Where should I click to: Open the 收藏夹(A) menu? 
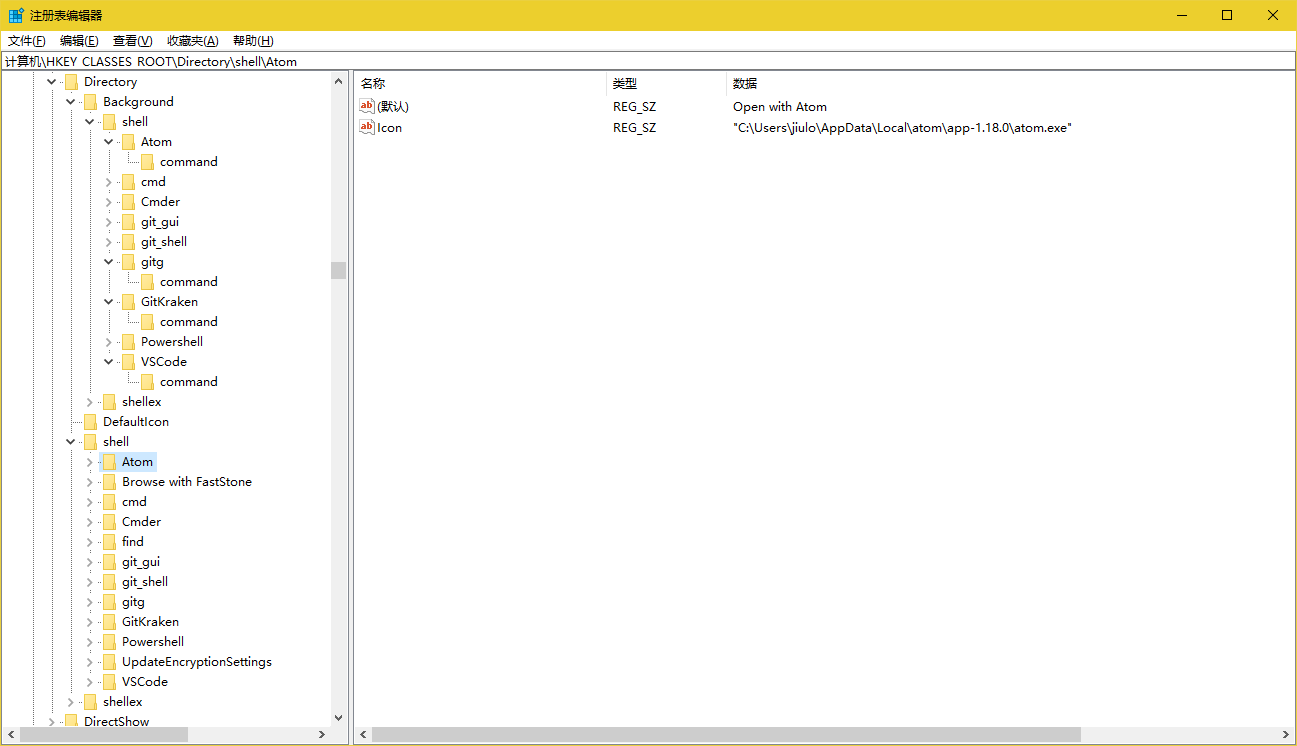[192, 41]
